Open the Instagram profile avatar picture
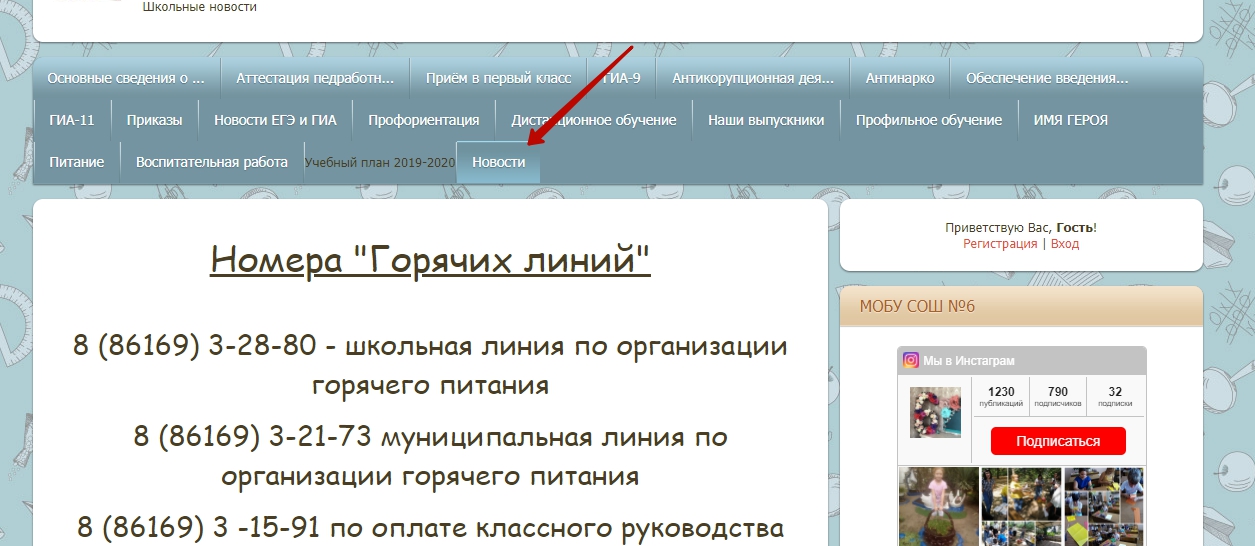 [935, 412]
